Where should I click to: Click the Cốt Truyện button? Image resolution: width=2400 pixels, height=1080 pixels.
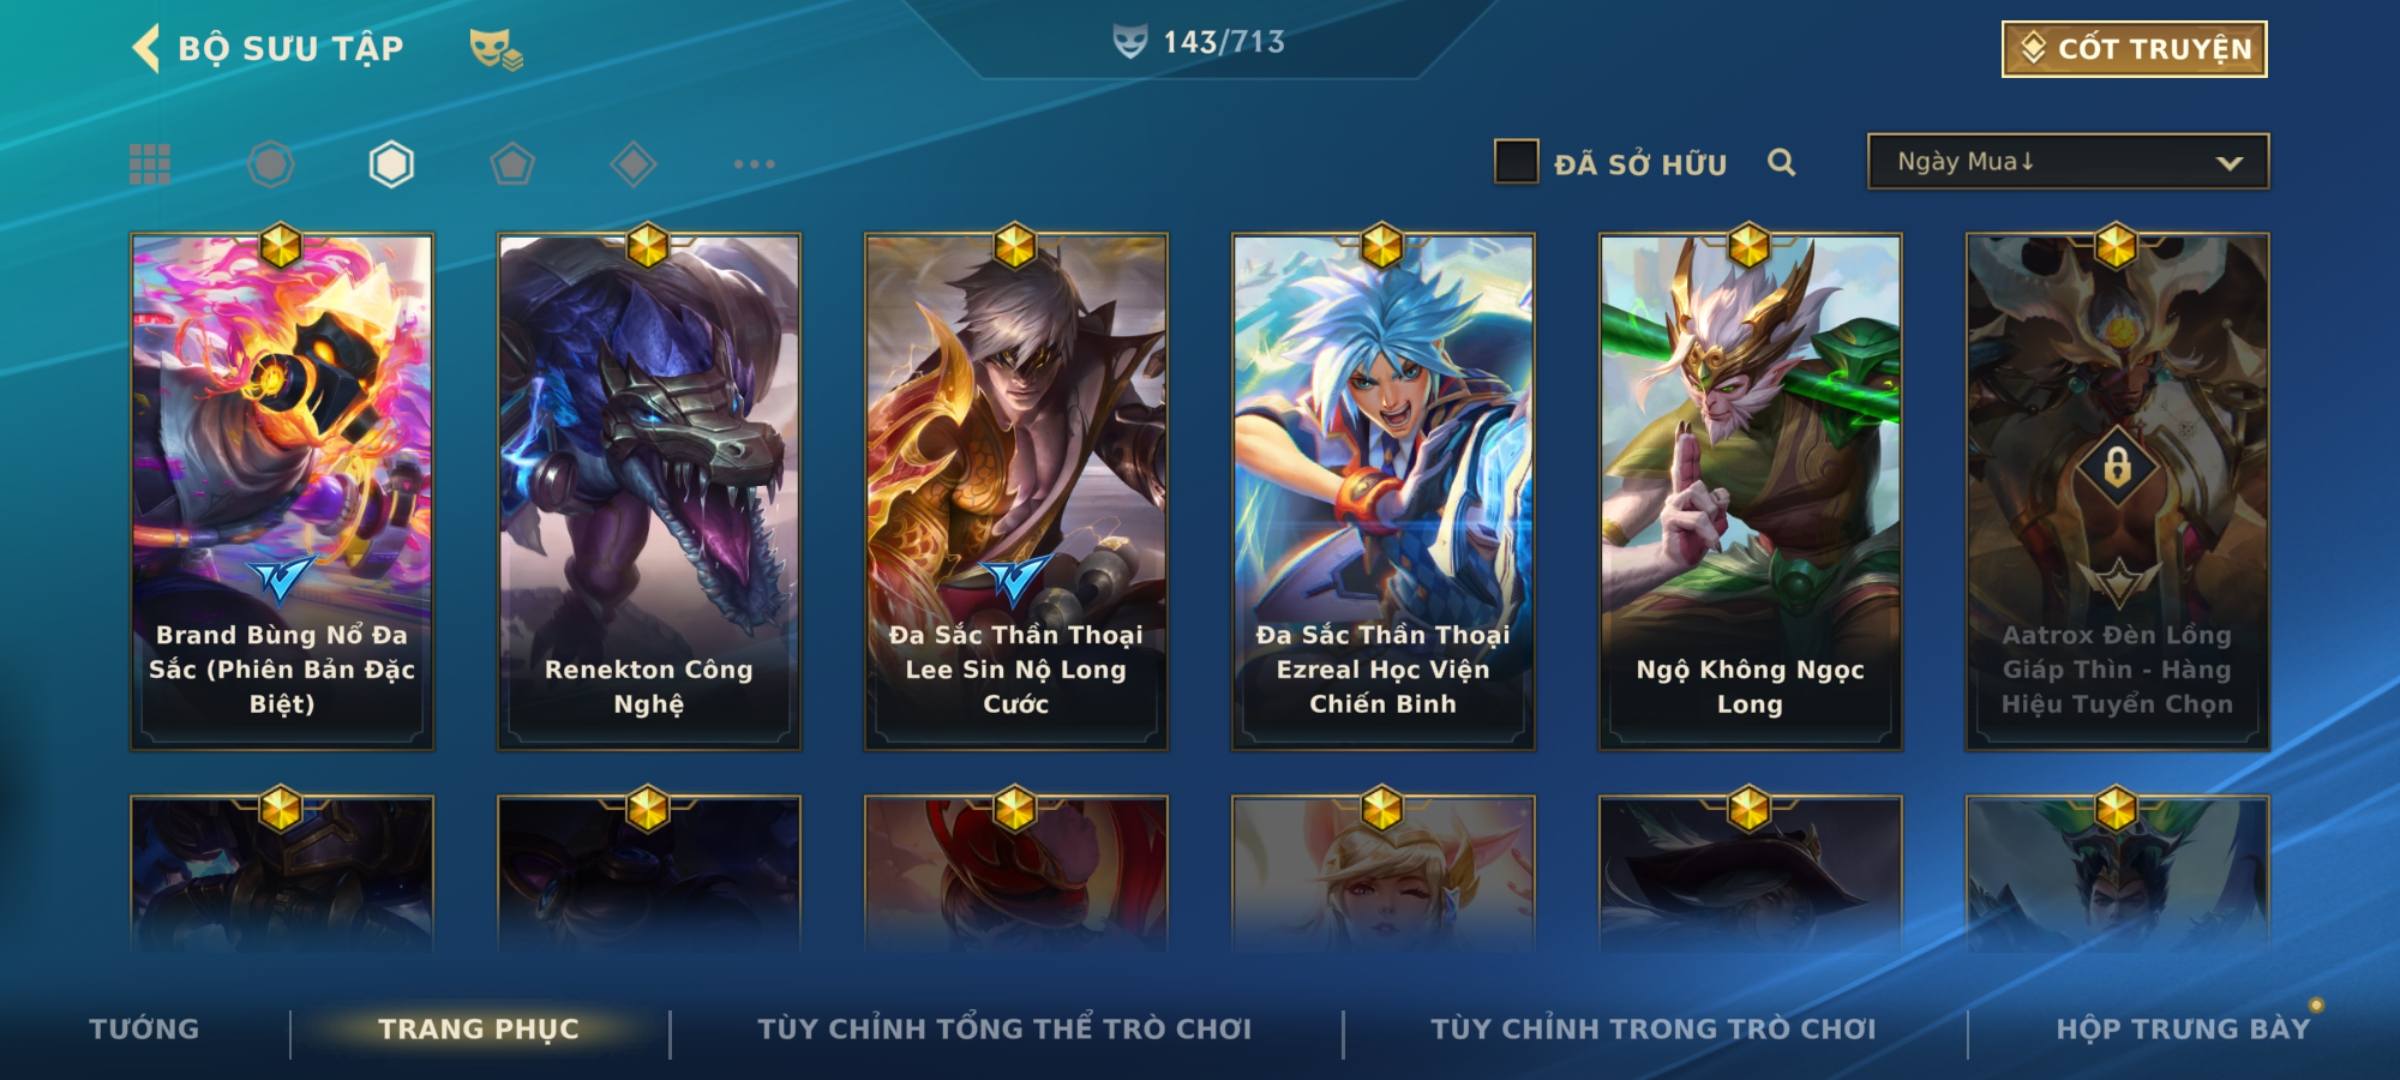pyautogui.click(x=2134, y=49)
